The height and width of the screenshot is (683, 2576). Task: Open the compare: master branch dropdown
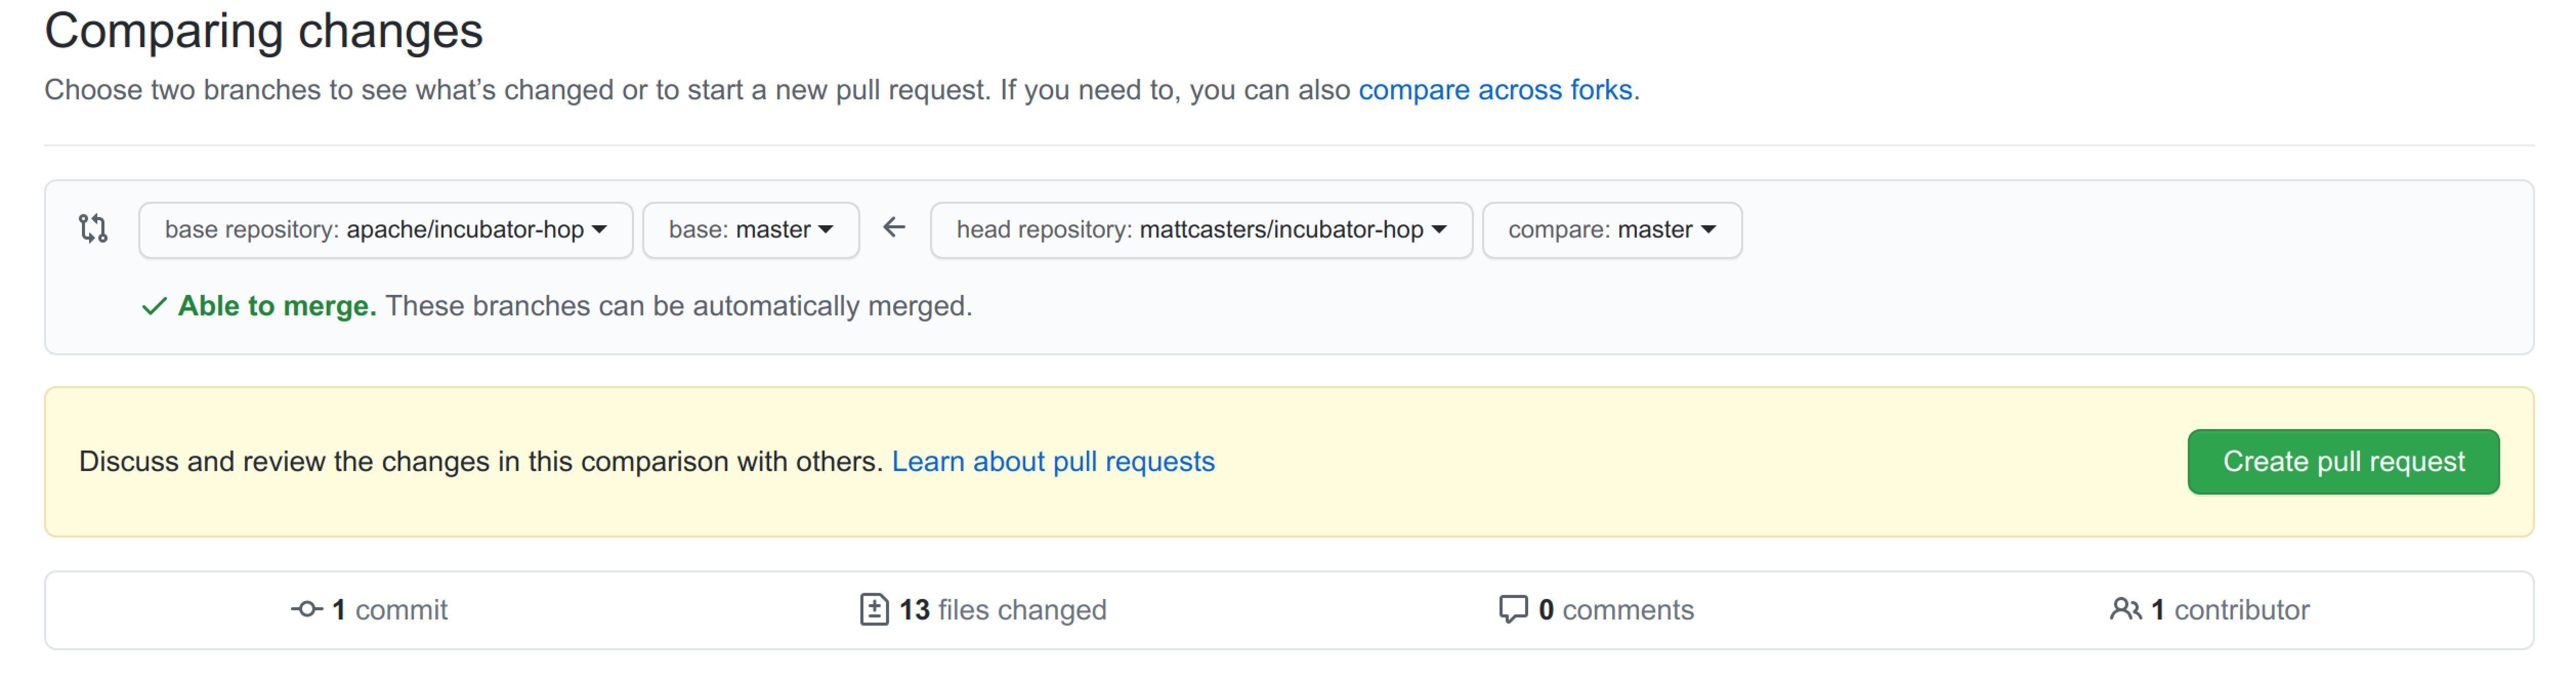click(1612, 229)
